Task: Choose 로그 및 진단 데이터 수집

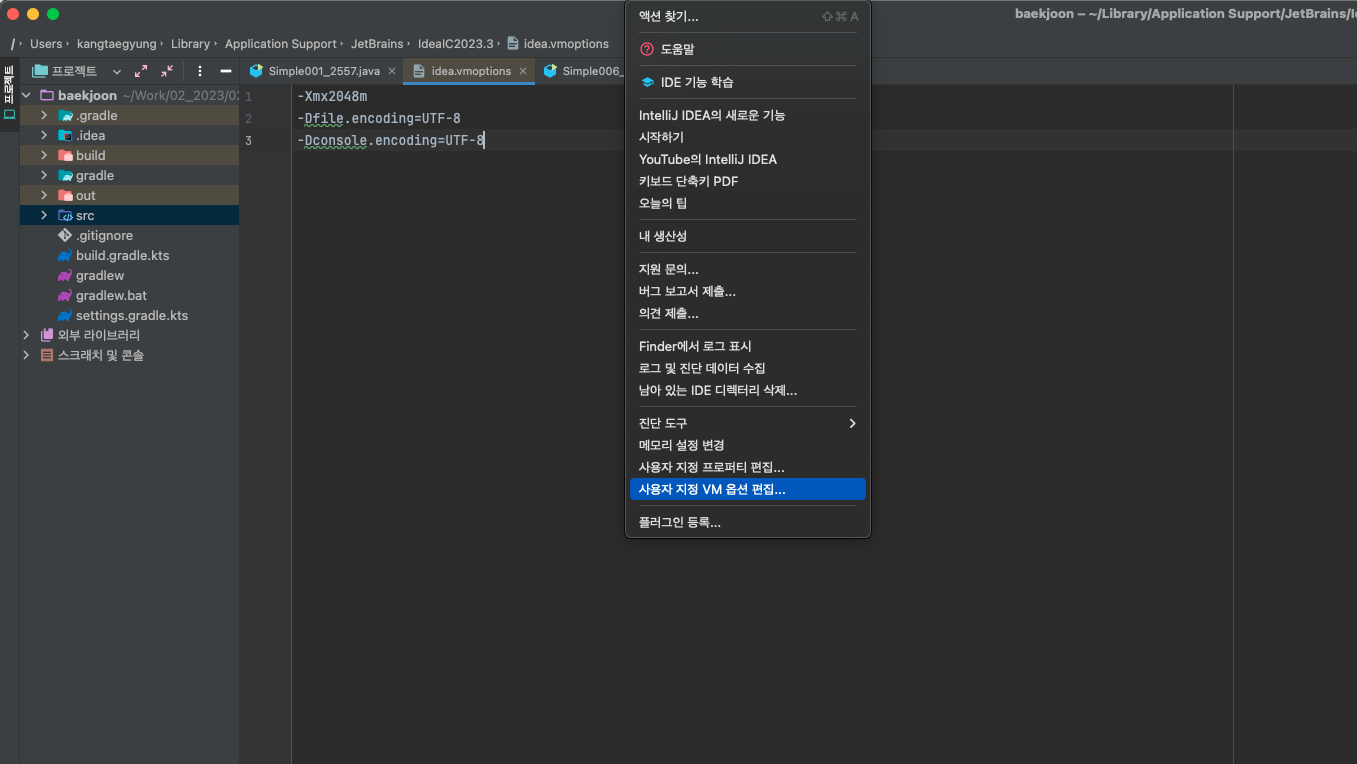Action: [748, 368]
